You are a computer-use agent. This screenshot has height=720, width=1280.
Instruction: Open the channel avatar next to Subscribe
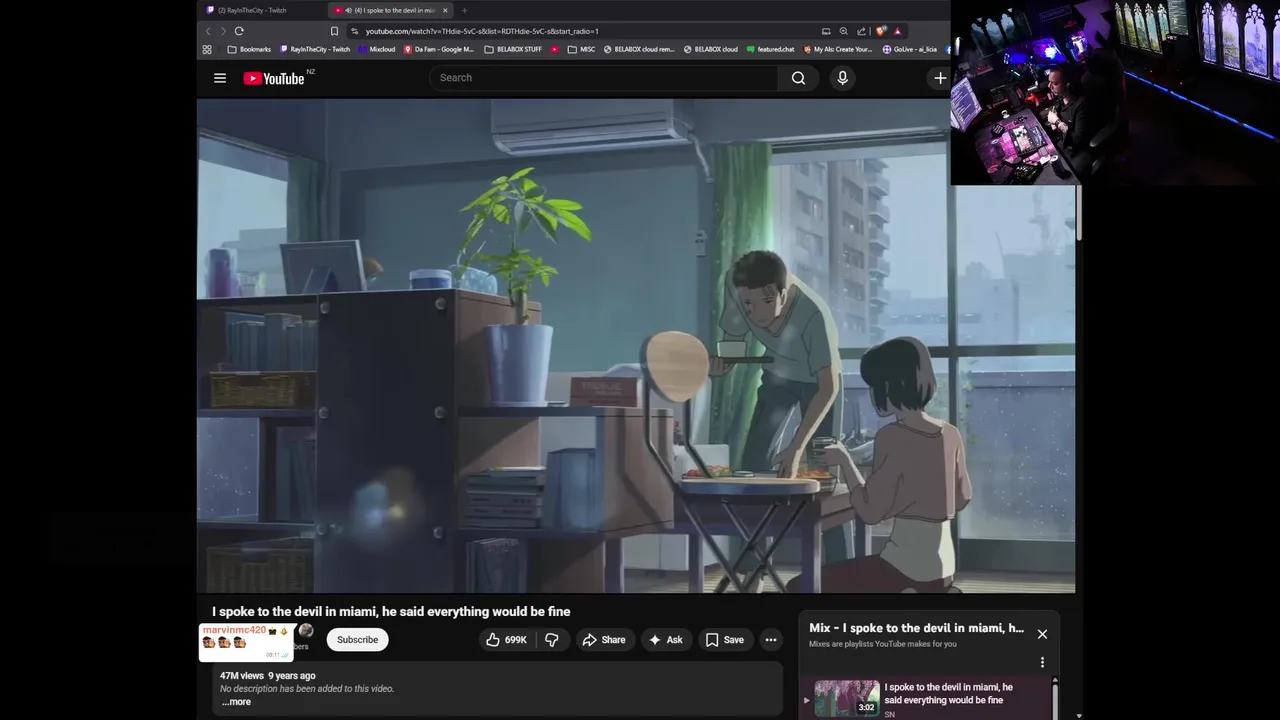coord(306,631)
